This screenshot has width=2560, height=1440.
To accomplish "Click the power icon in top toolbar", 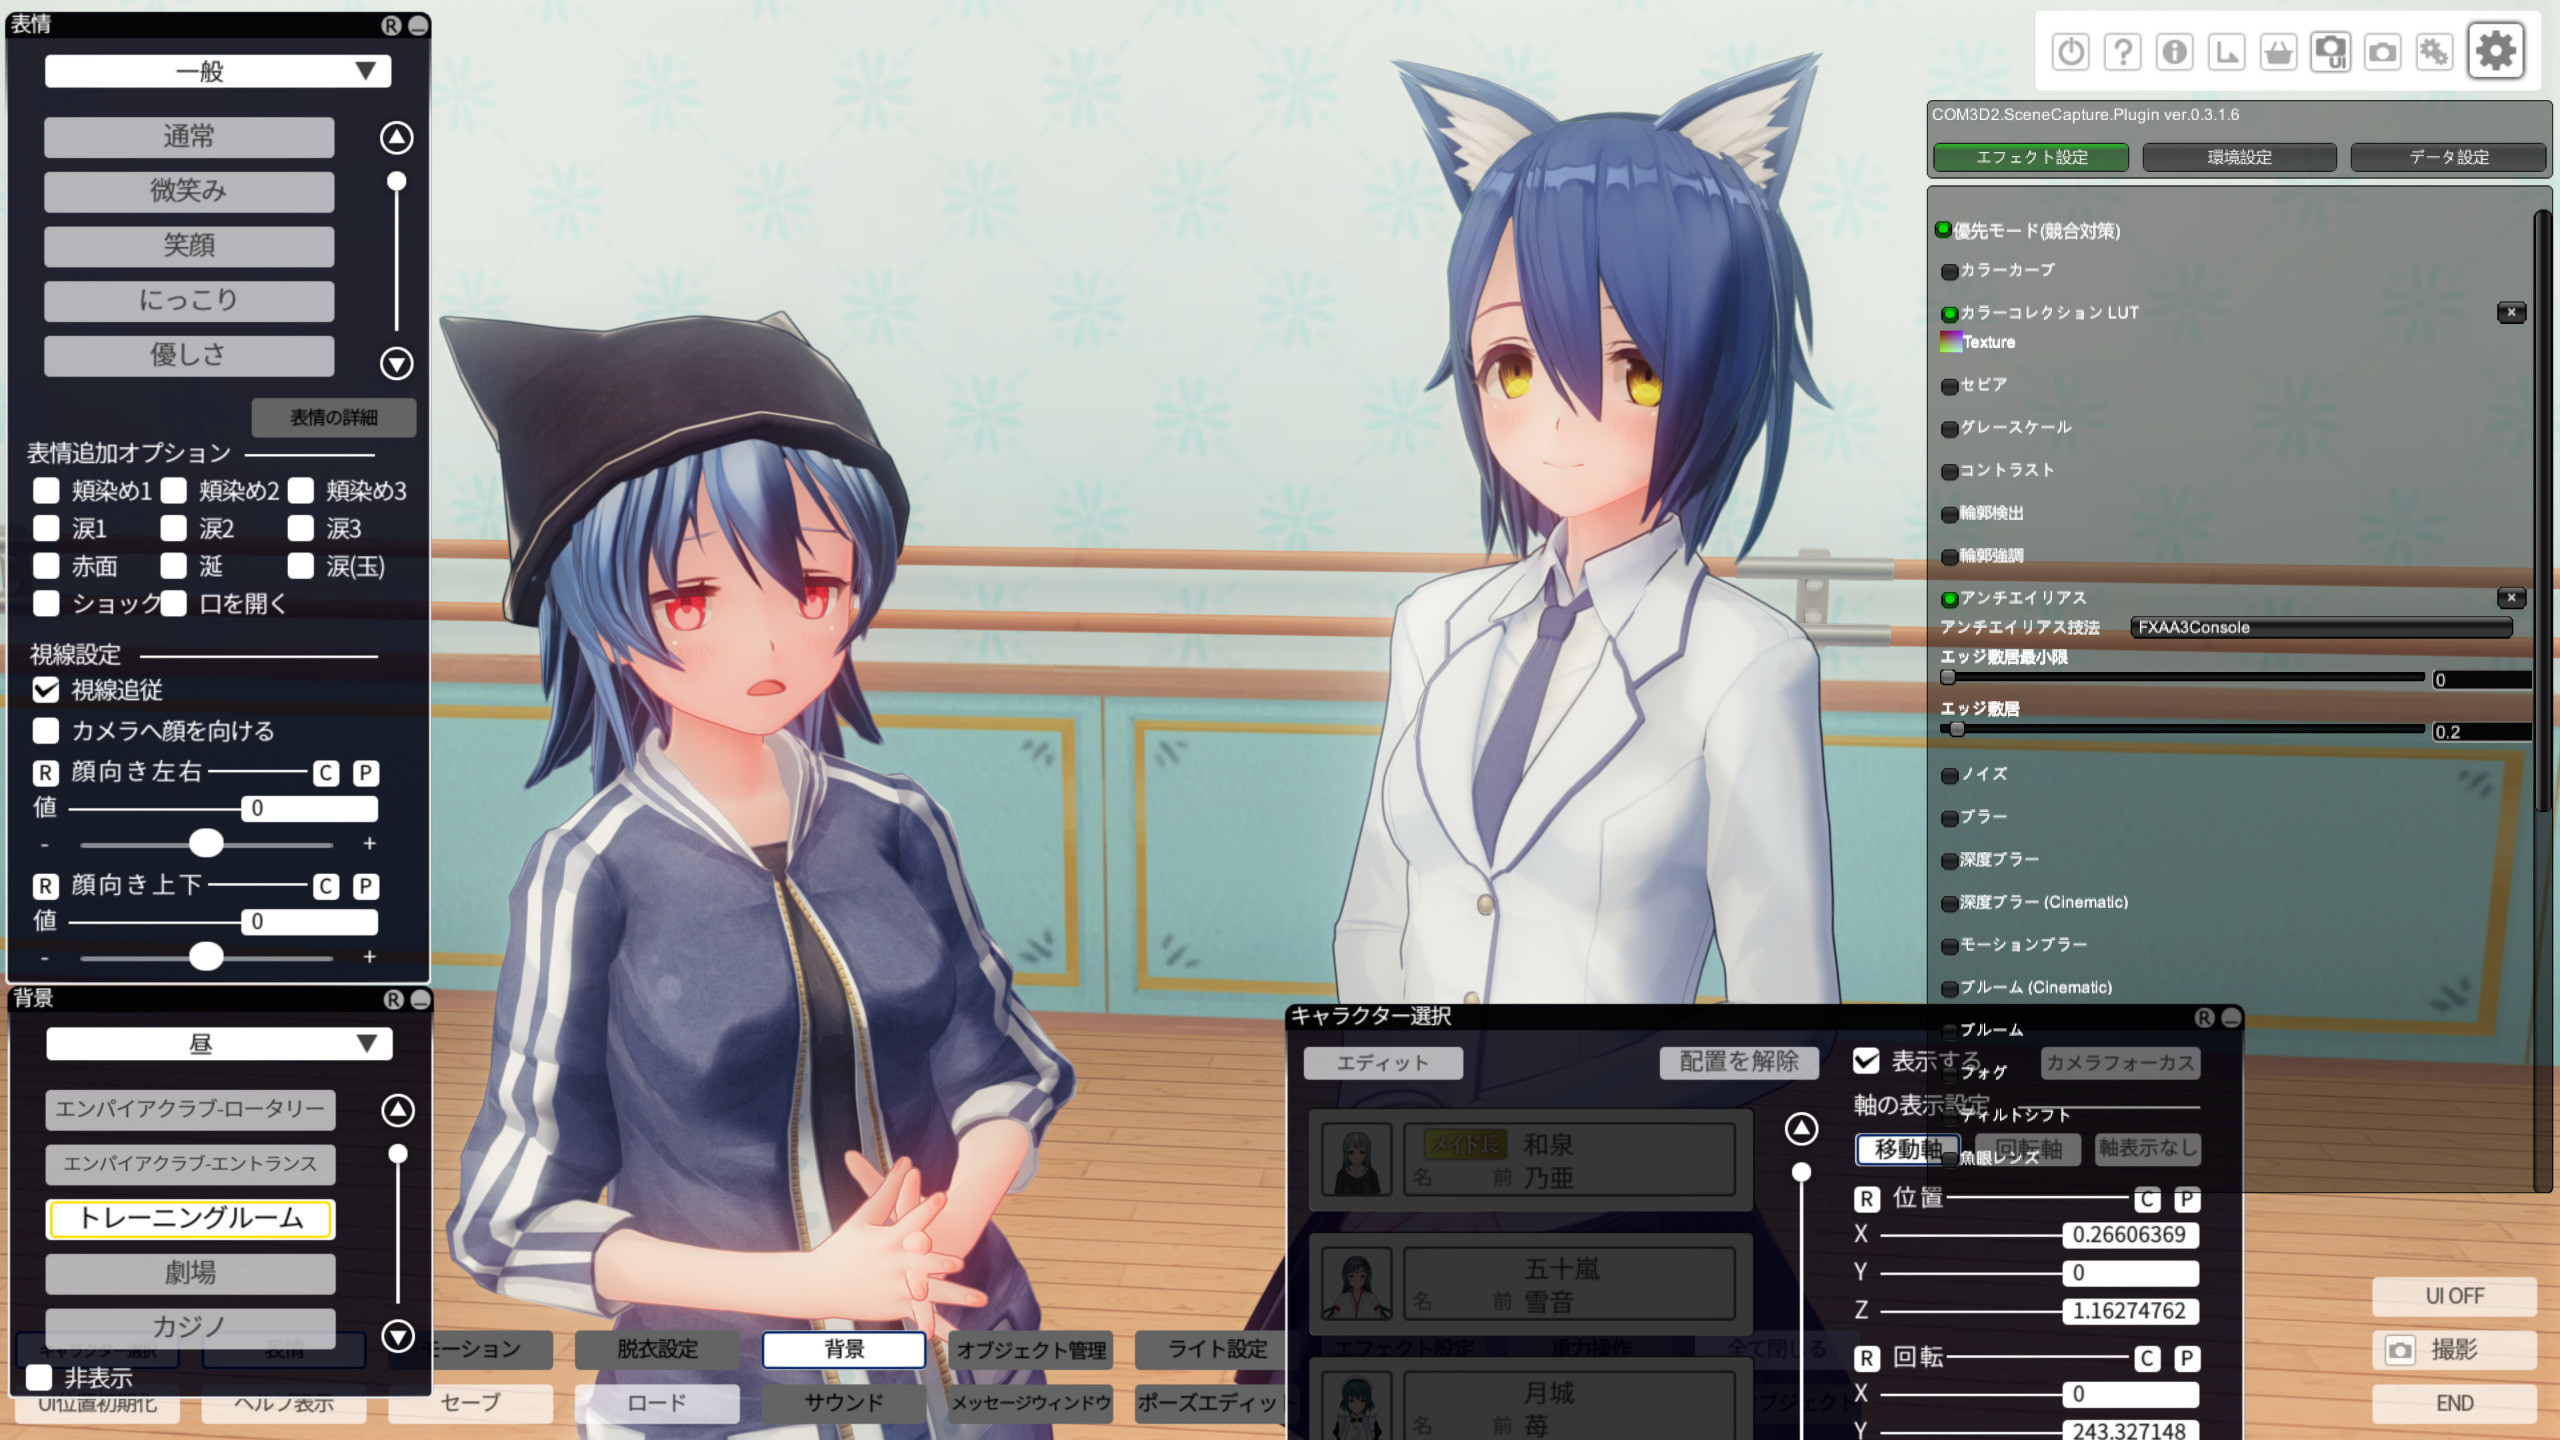I will pyautogui.click(x=2070, y=52).
